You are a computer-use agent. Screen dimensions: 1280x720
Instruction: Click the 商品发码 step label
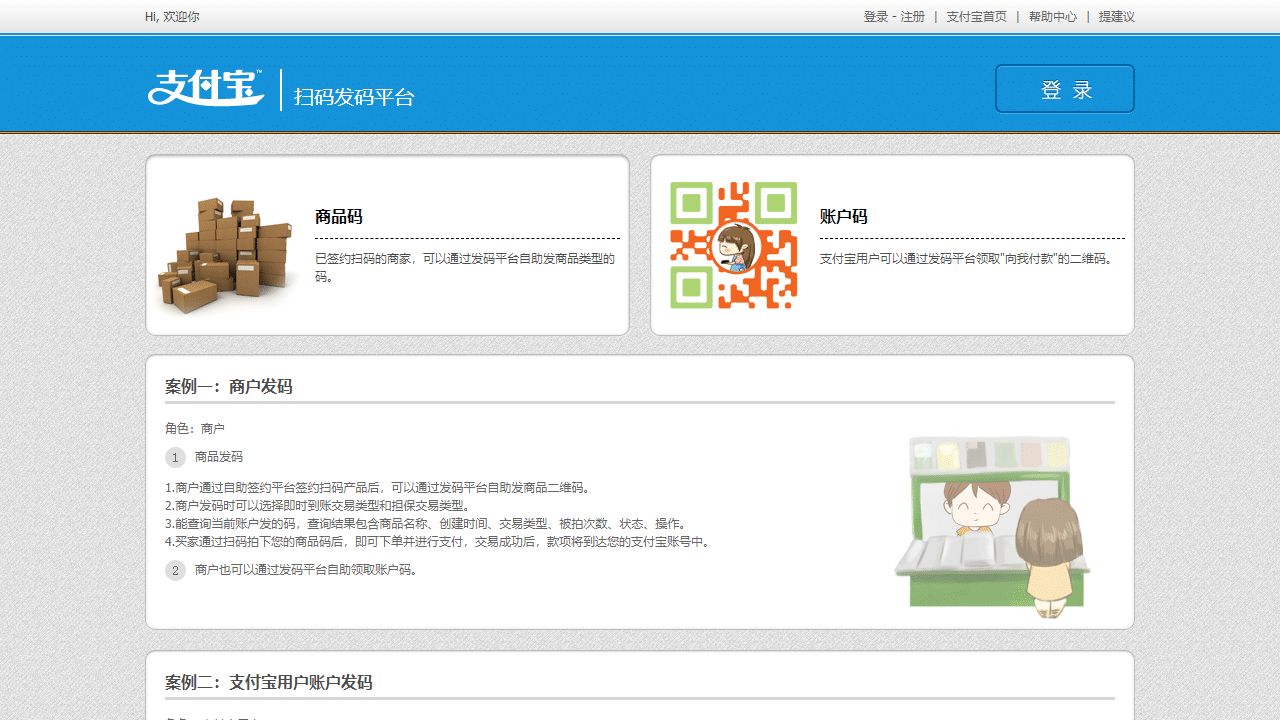(x=219, y=457)
